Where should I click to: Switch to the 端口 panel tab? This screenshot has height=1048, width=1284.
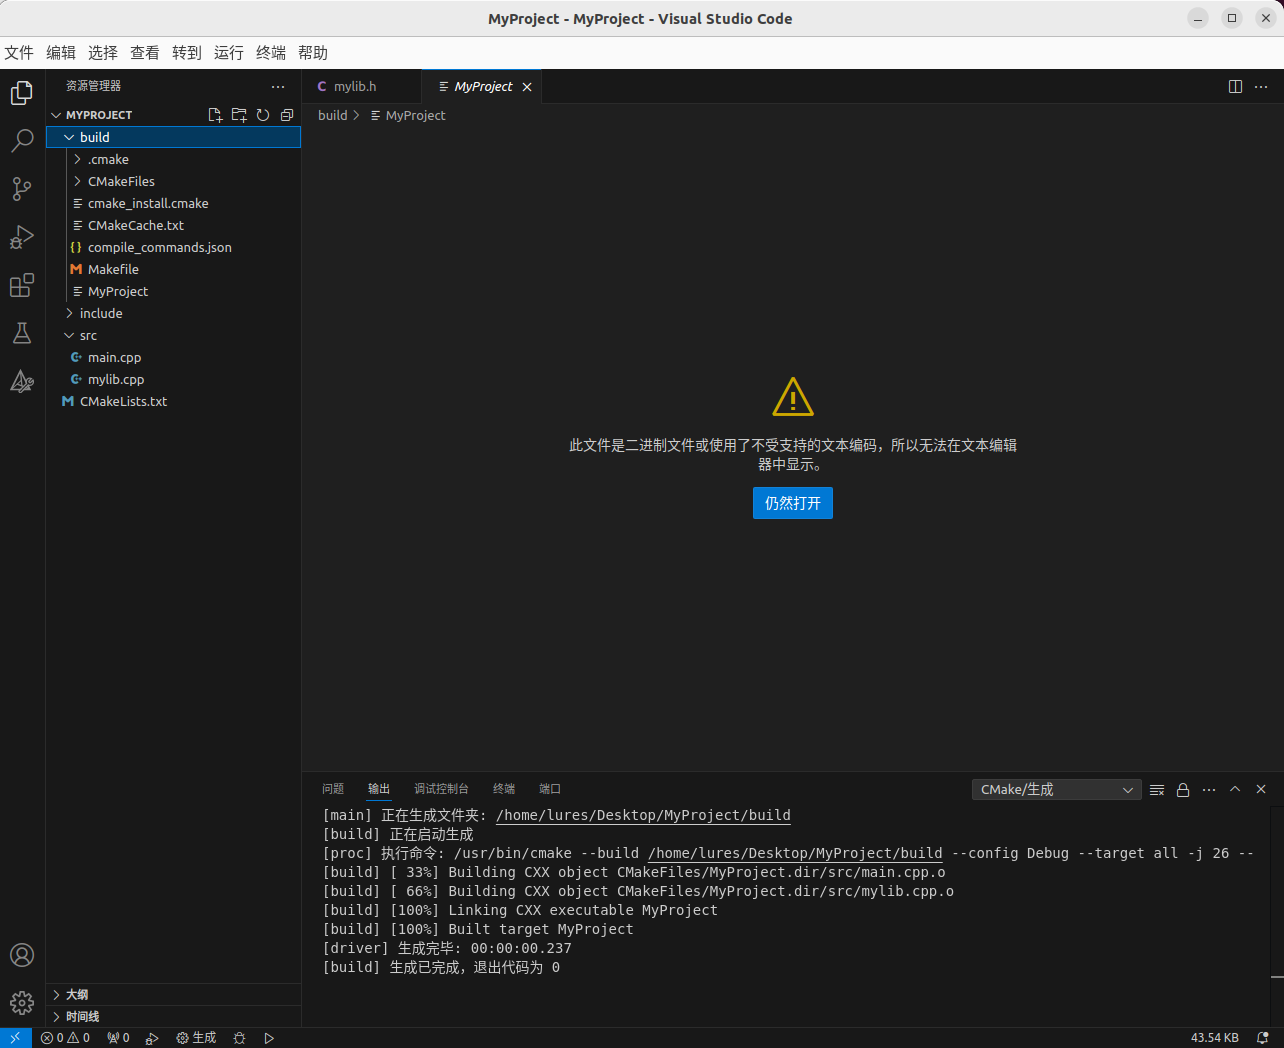coord(550,789)
